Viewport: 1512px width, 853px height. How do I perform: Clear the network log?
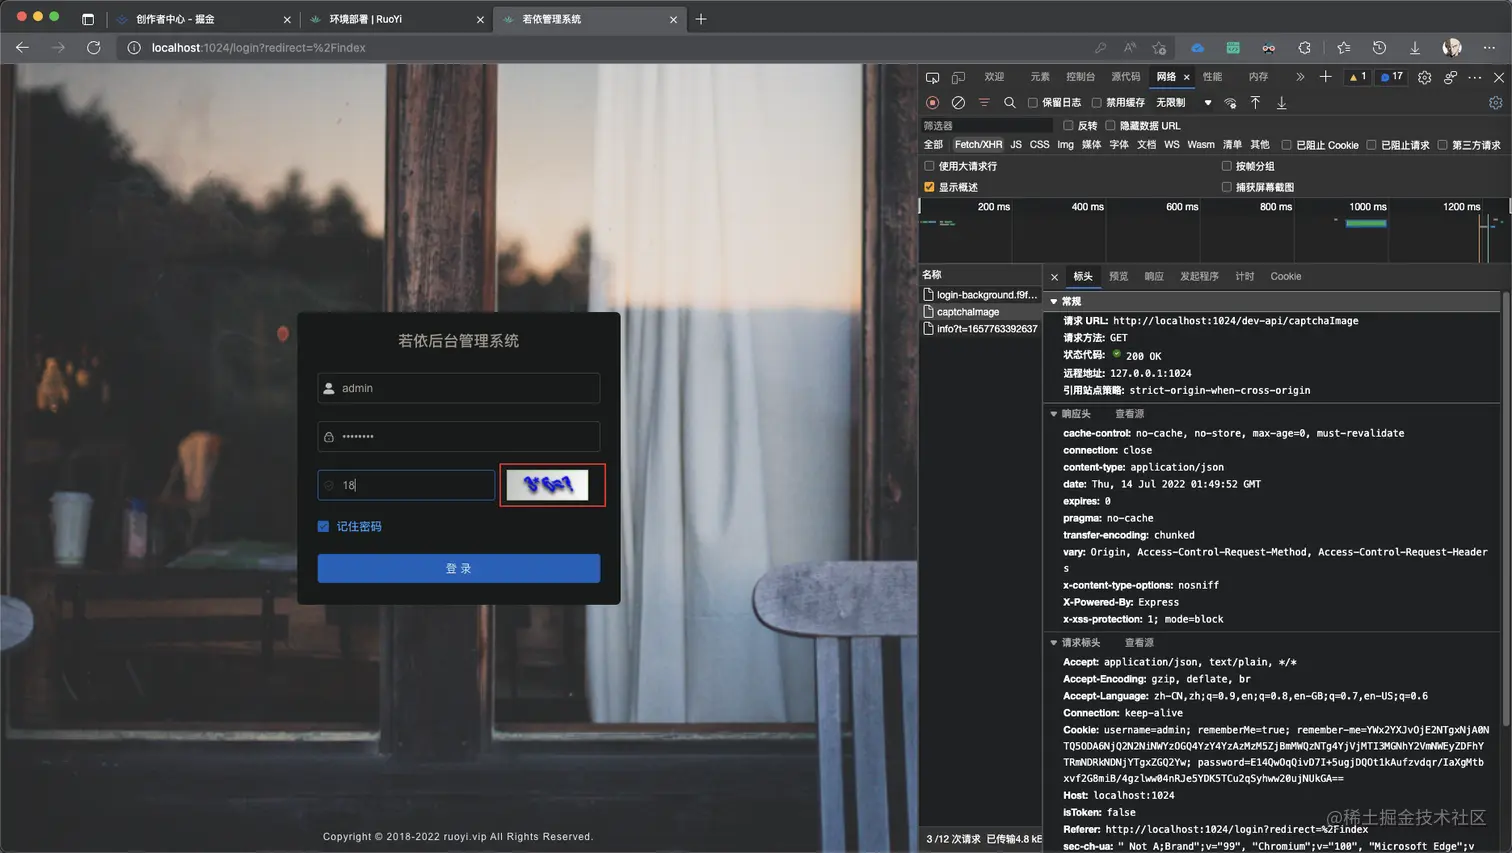pyautogui.click(x=958, y=102)
